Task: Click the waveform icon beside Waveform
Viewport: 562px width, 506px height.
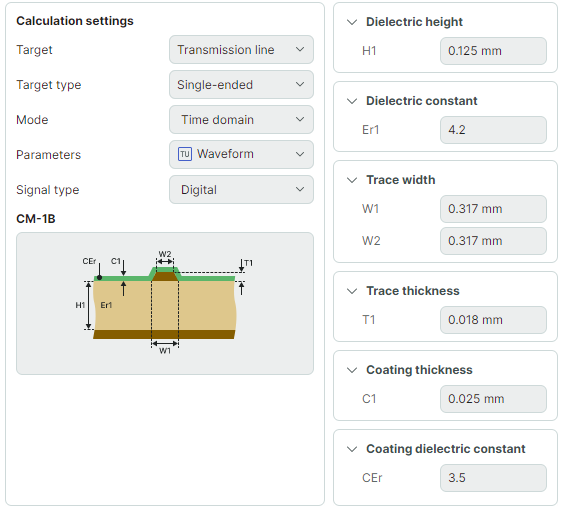Action: click(x=185, y=154)
